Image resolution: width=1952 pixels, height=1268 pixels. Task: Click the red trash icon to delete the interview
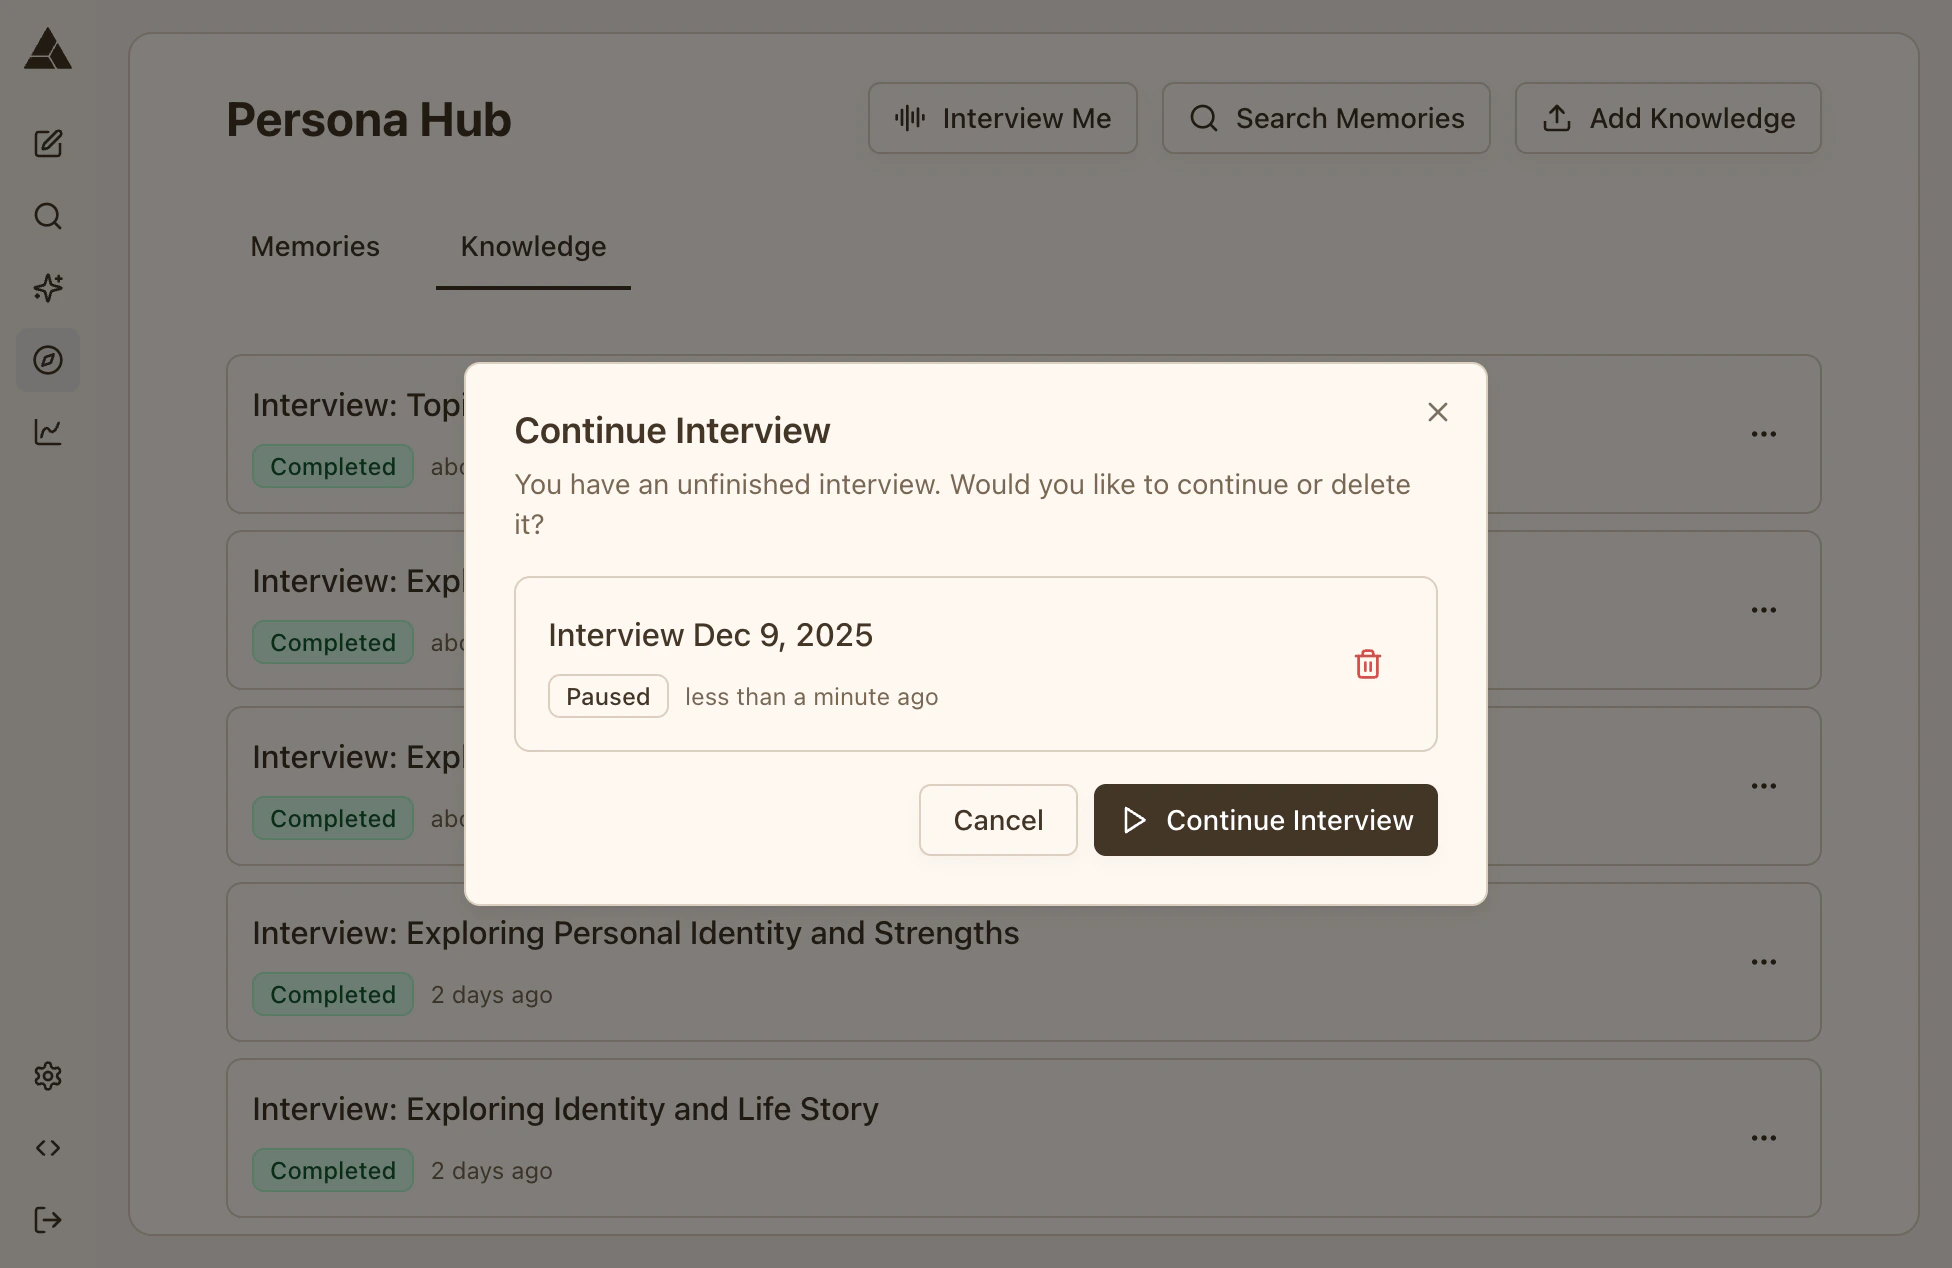click(x=1367, y=664)
